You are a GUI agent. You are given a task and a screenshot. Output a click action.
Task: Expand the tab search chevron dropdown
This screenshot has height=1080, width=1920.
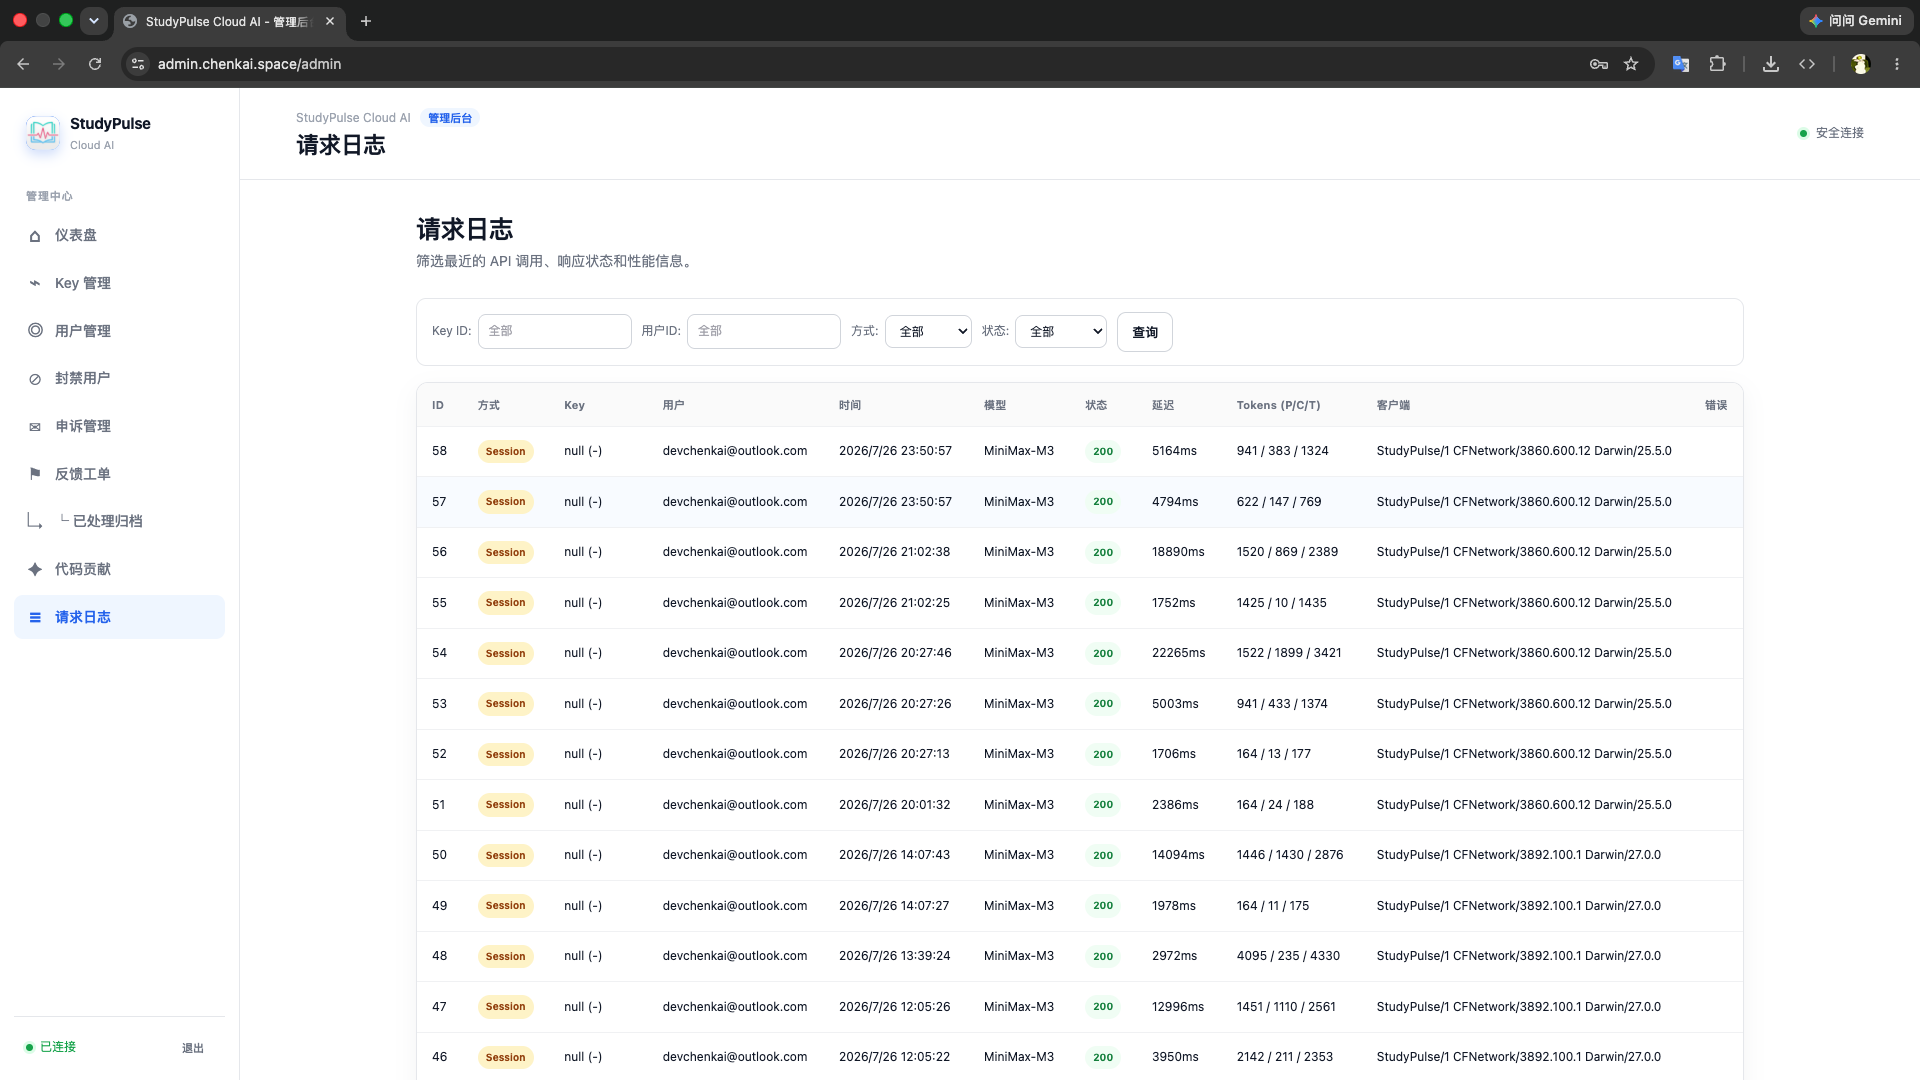(x=94, y=21)
